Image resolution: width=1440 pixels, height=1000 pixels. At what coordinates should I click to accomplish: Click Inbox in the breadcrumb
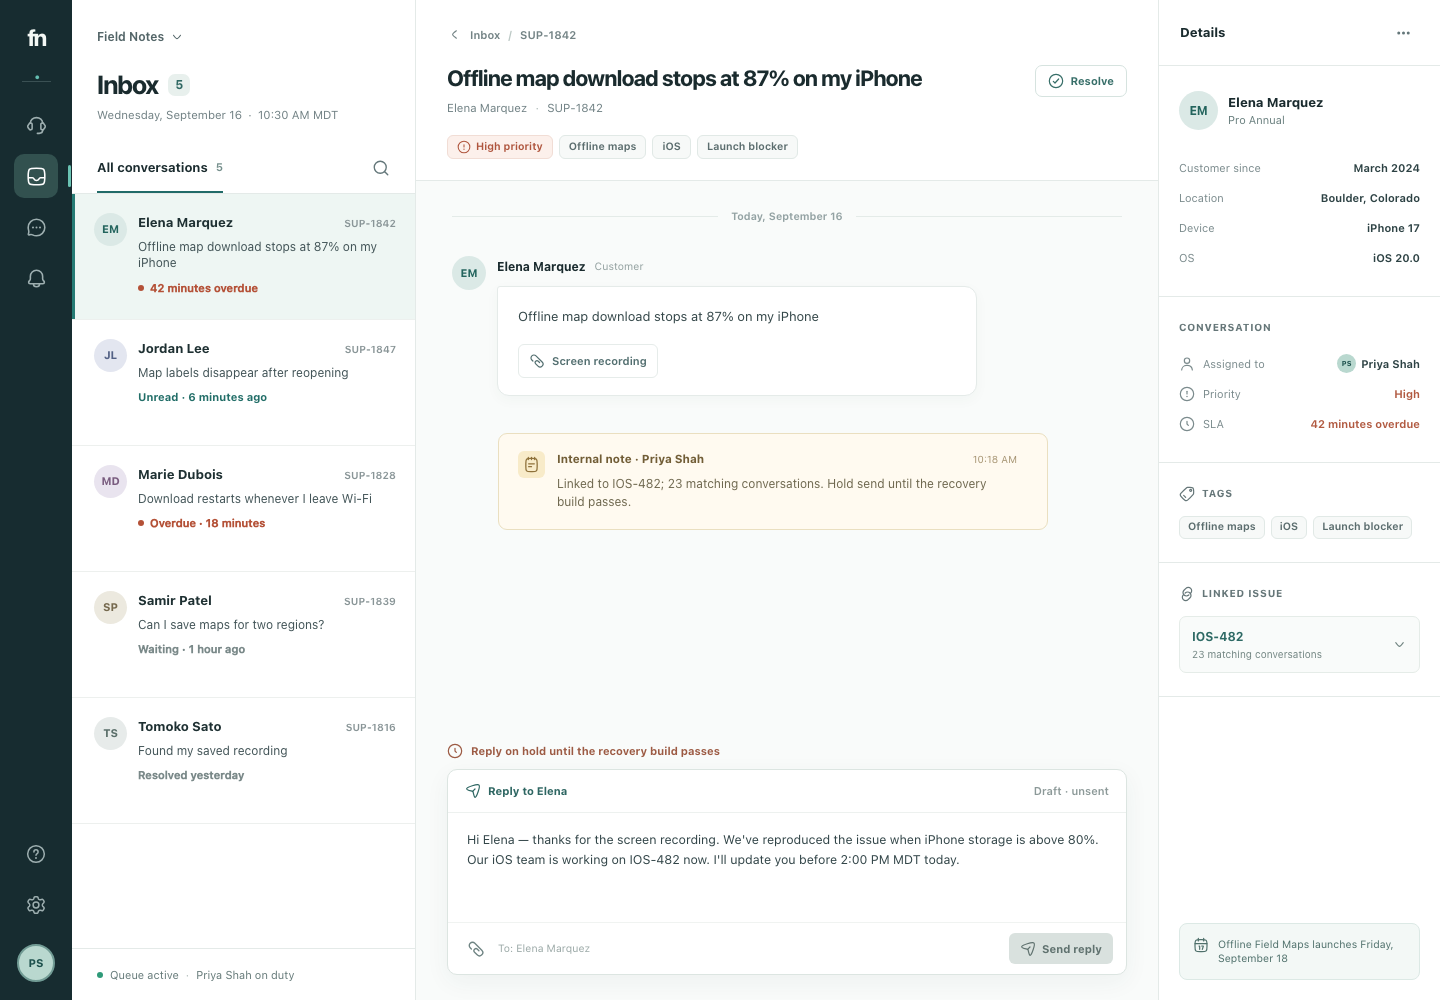pyautogui.click(x=485, y=35)
